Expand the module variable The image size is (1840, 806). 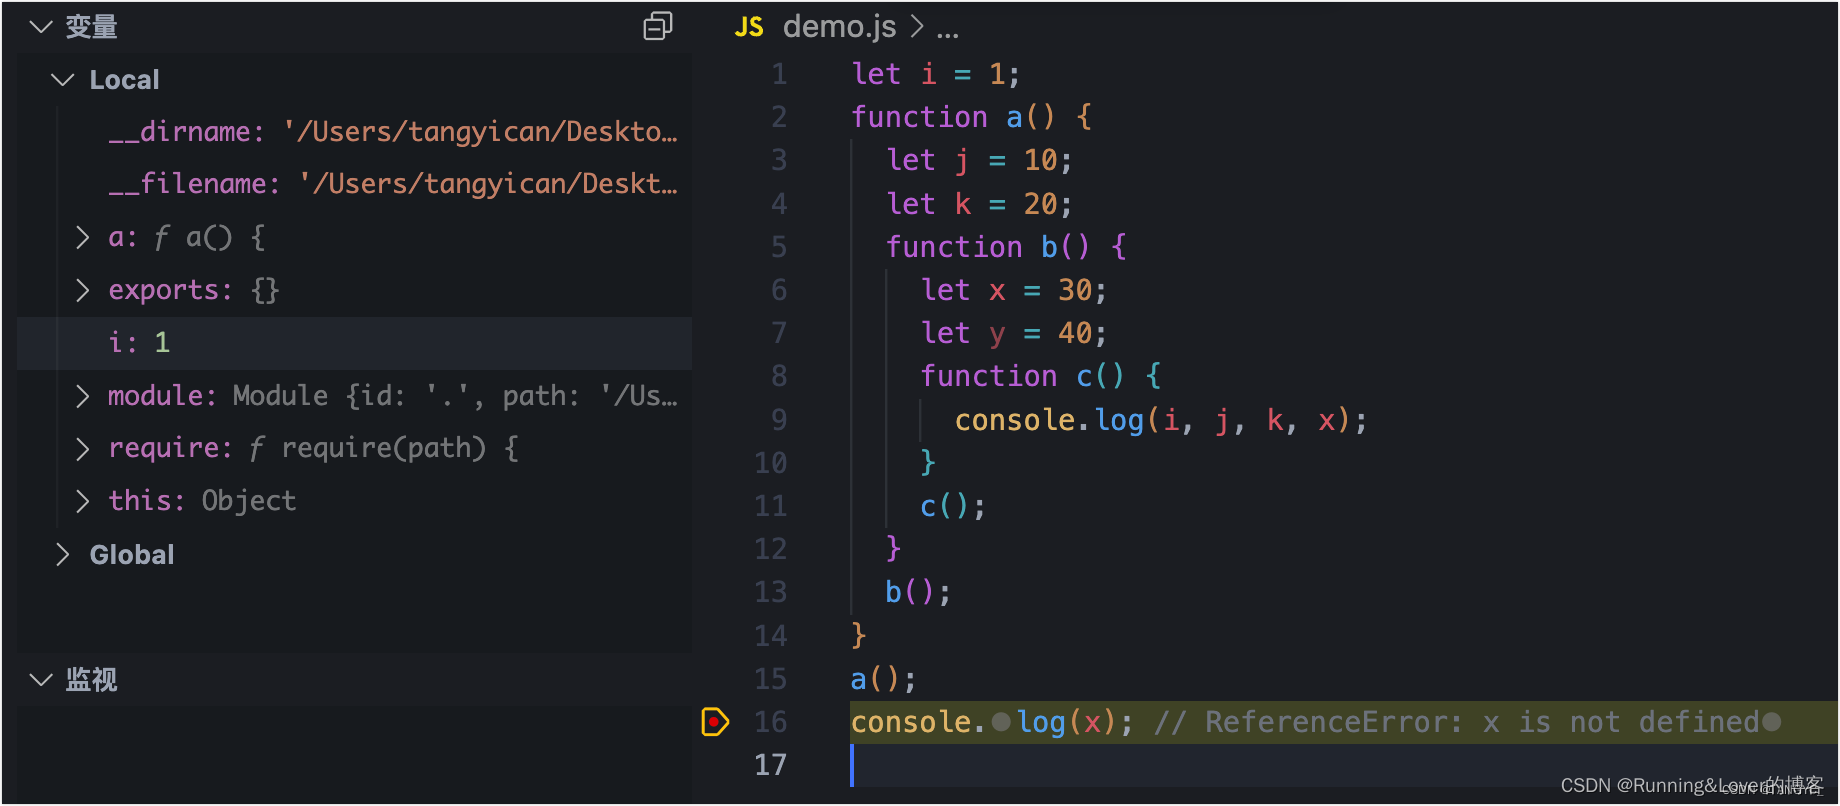tap(83, 396)
